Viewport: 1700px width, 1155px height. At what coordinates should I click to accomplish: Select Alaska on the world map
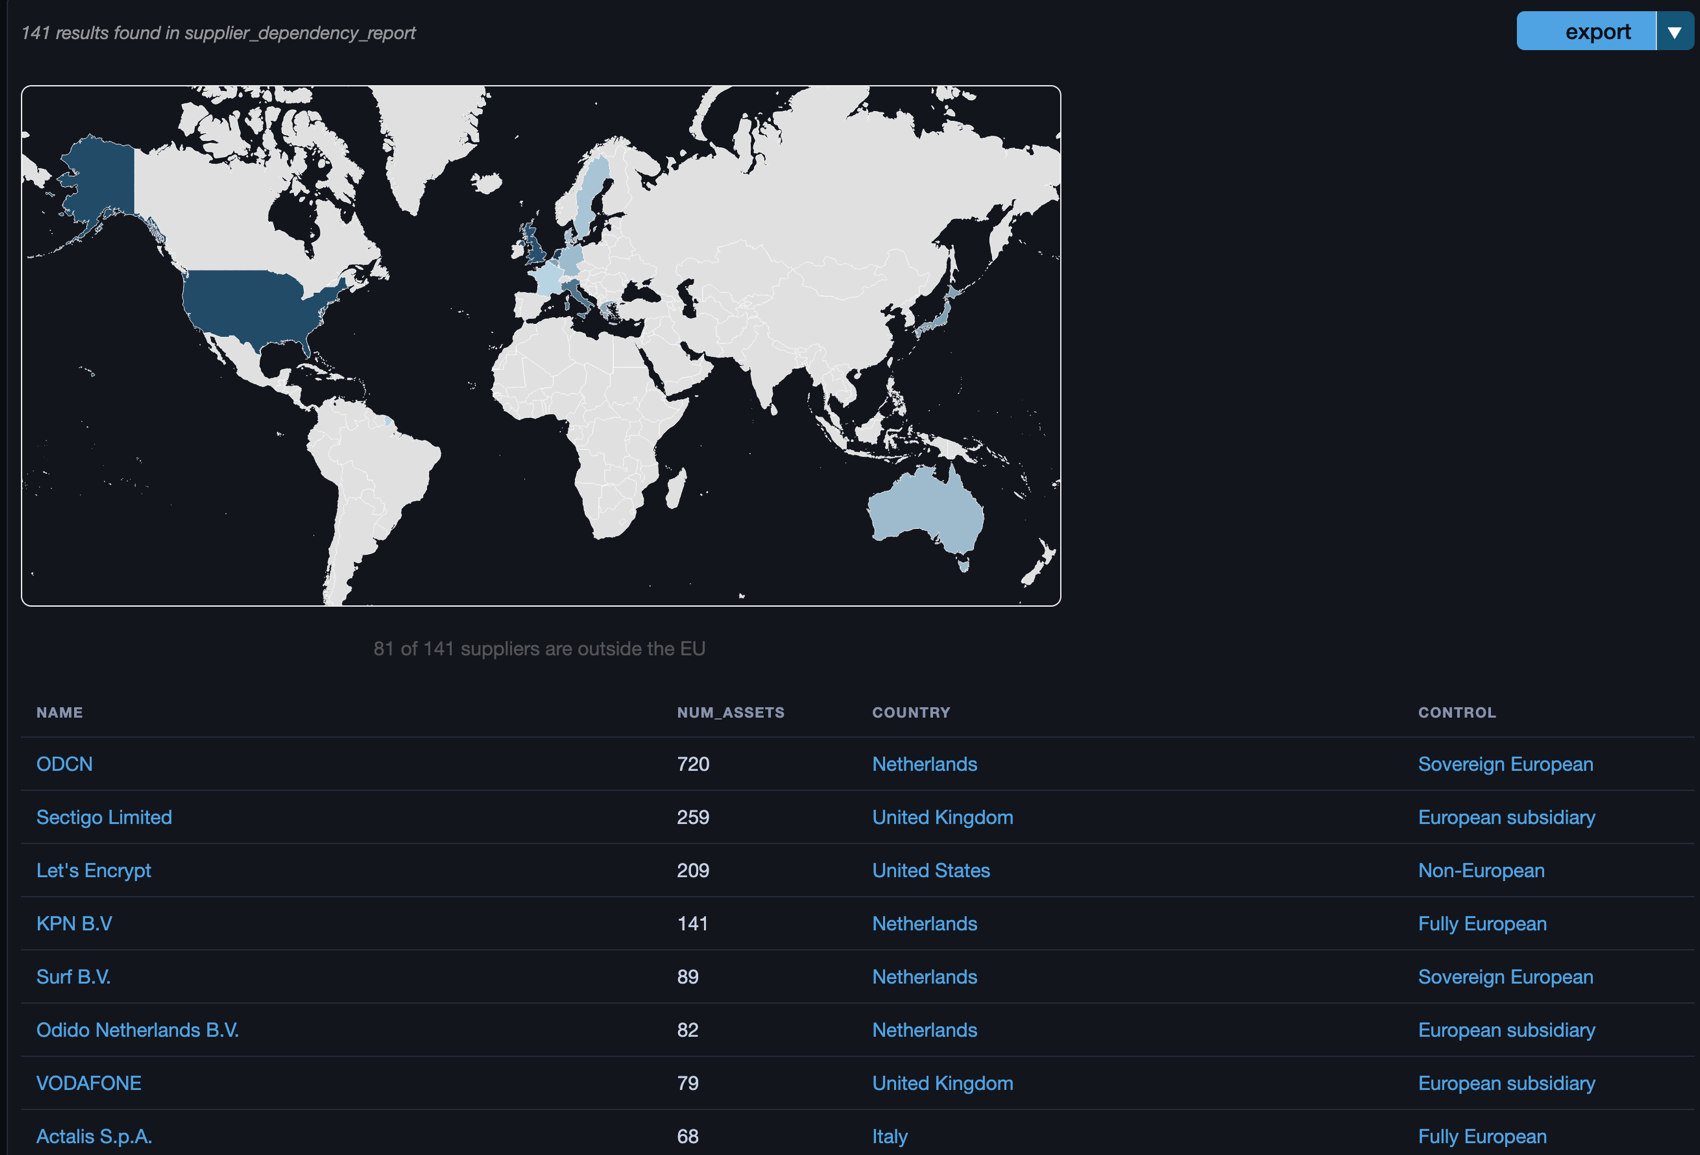105,180
